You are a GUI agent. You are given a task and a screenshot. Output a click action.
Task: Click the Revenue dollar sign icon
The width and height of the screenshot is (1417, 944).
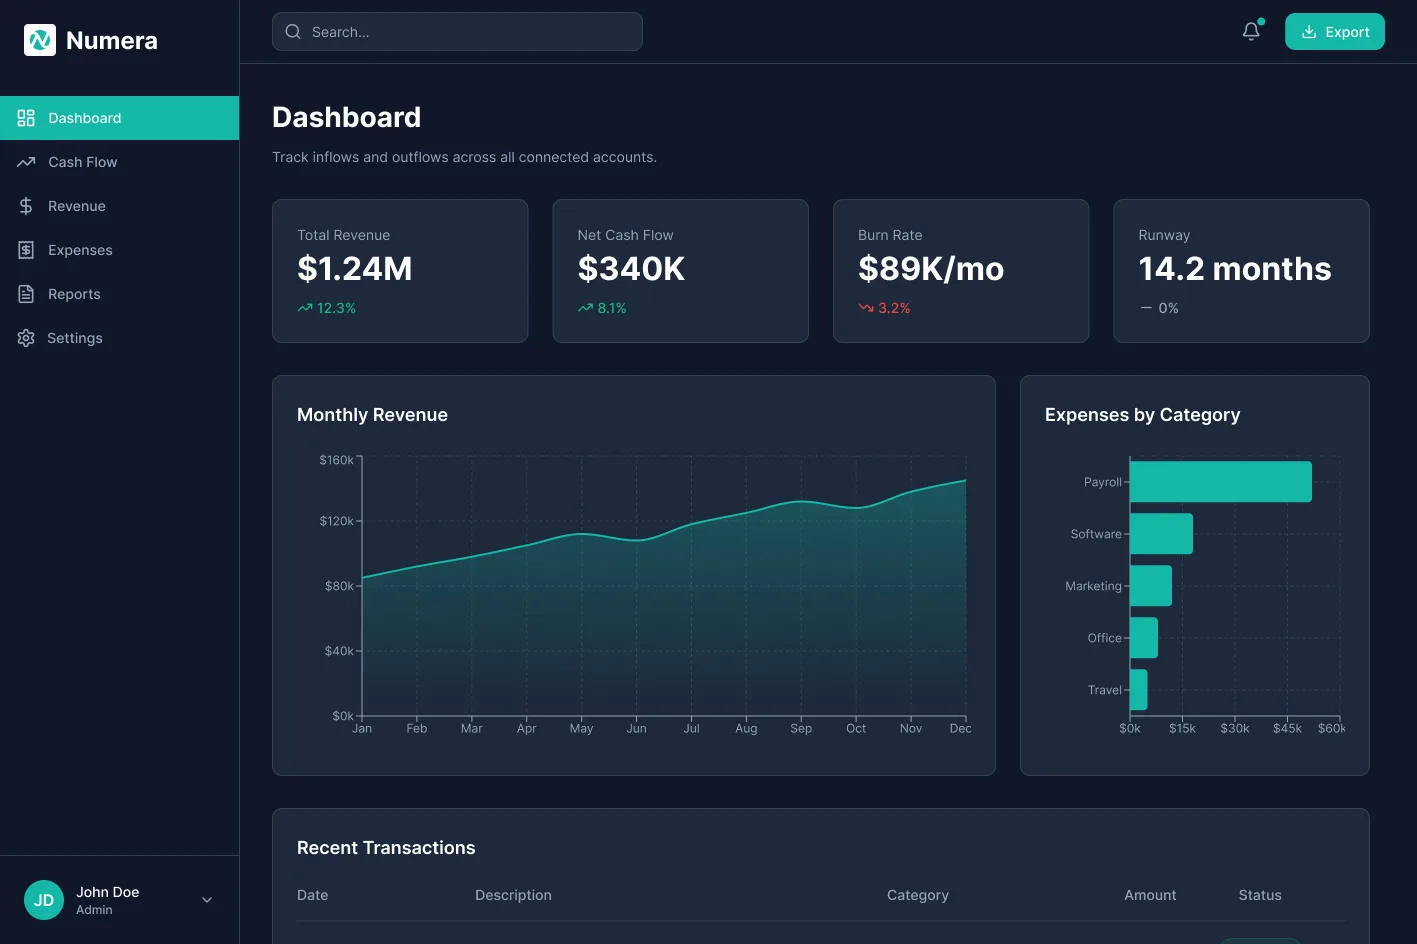pos(26,206)
